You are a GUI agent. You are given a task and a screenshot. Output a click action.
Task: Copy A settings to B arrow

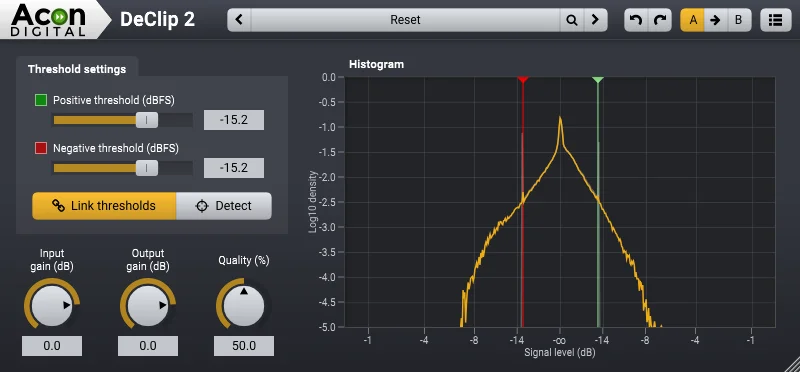click(715, 20)
